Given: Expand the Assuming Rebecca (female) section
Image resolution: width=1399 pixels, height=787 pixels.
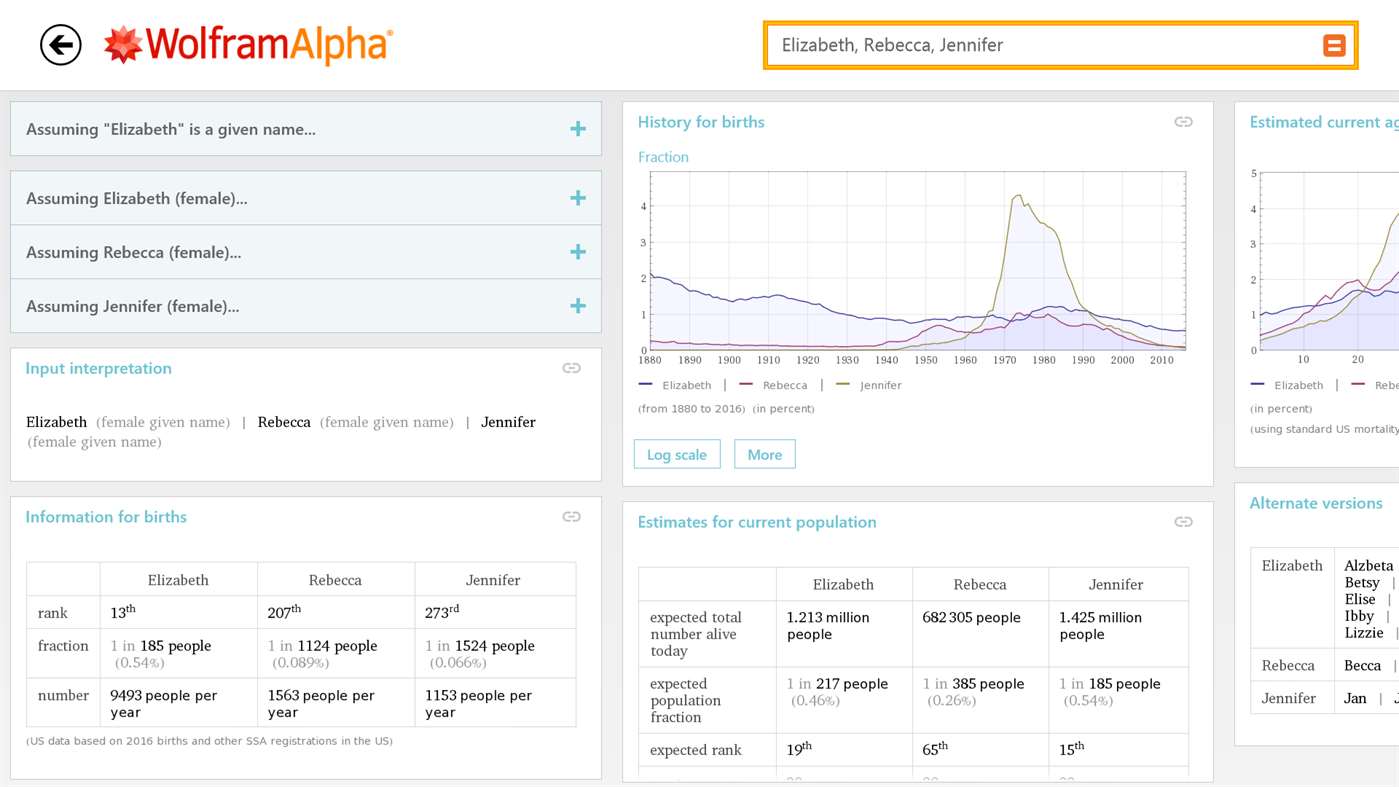Looking at the screenshot, I should [x=577, y=251].
